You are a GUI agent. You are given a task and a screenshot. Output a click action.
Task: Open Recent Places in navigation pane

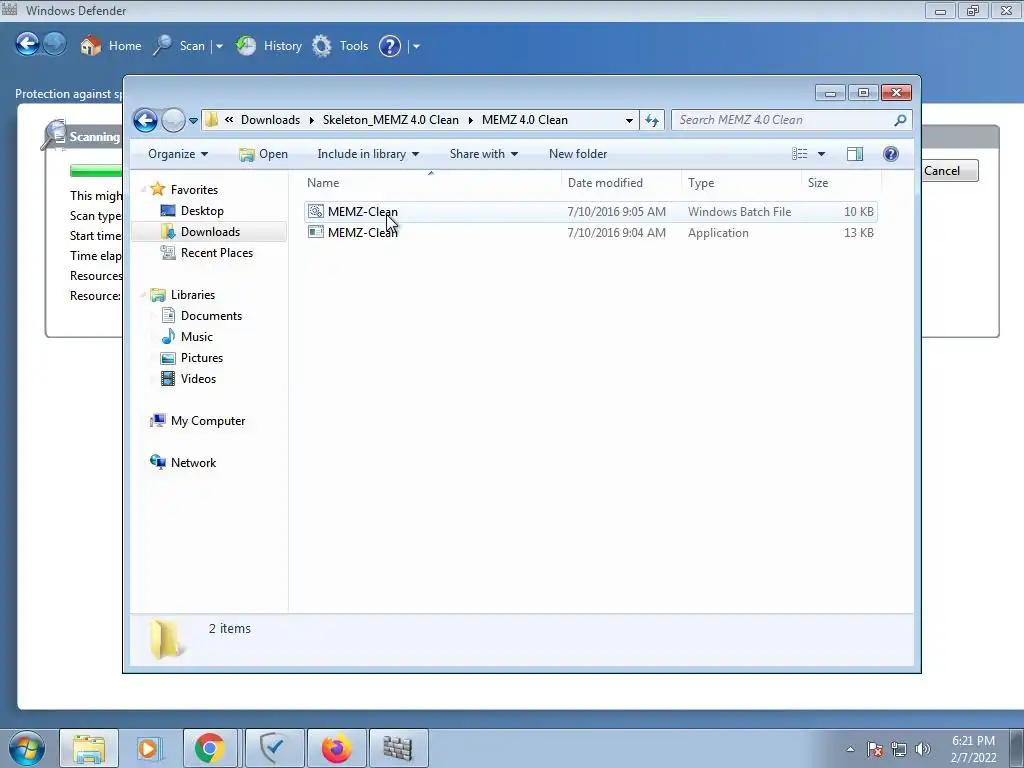coord(216,253)
